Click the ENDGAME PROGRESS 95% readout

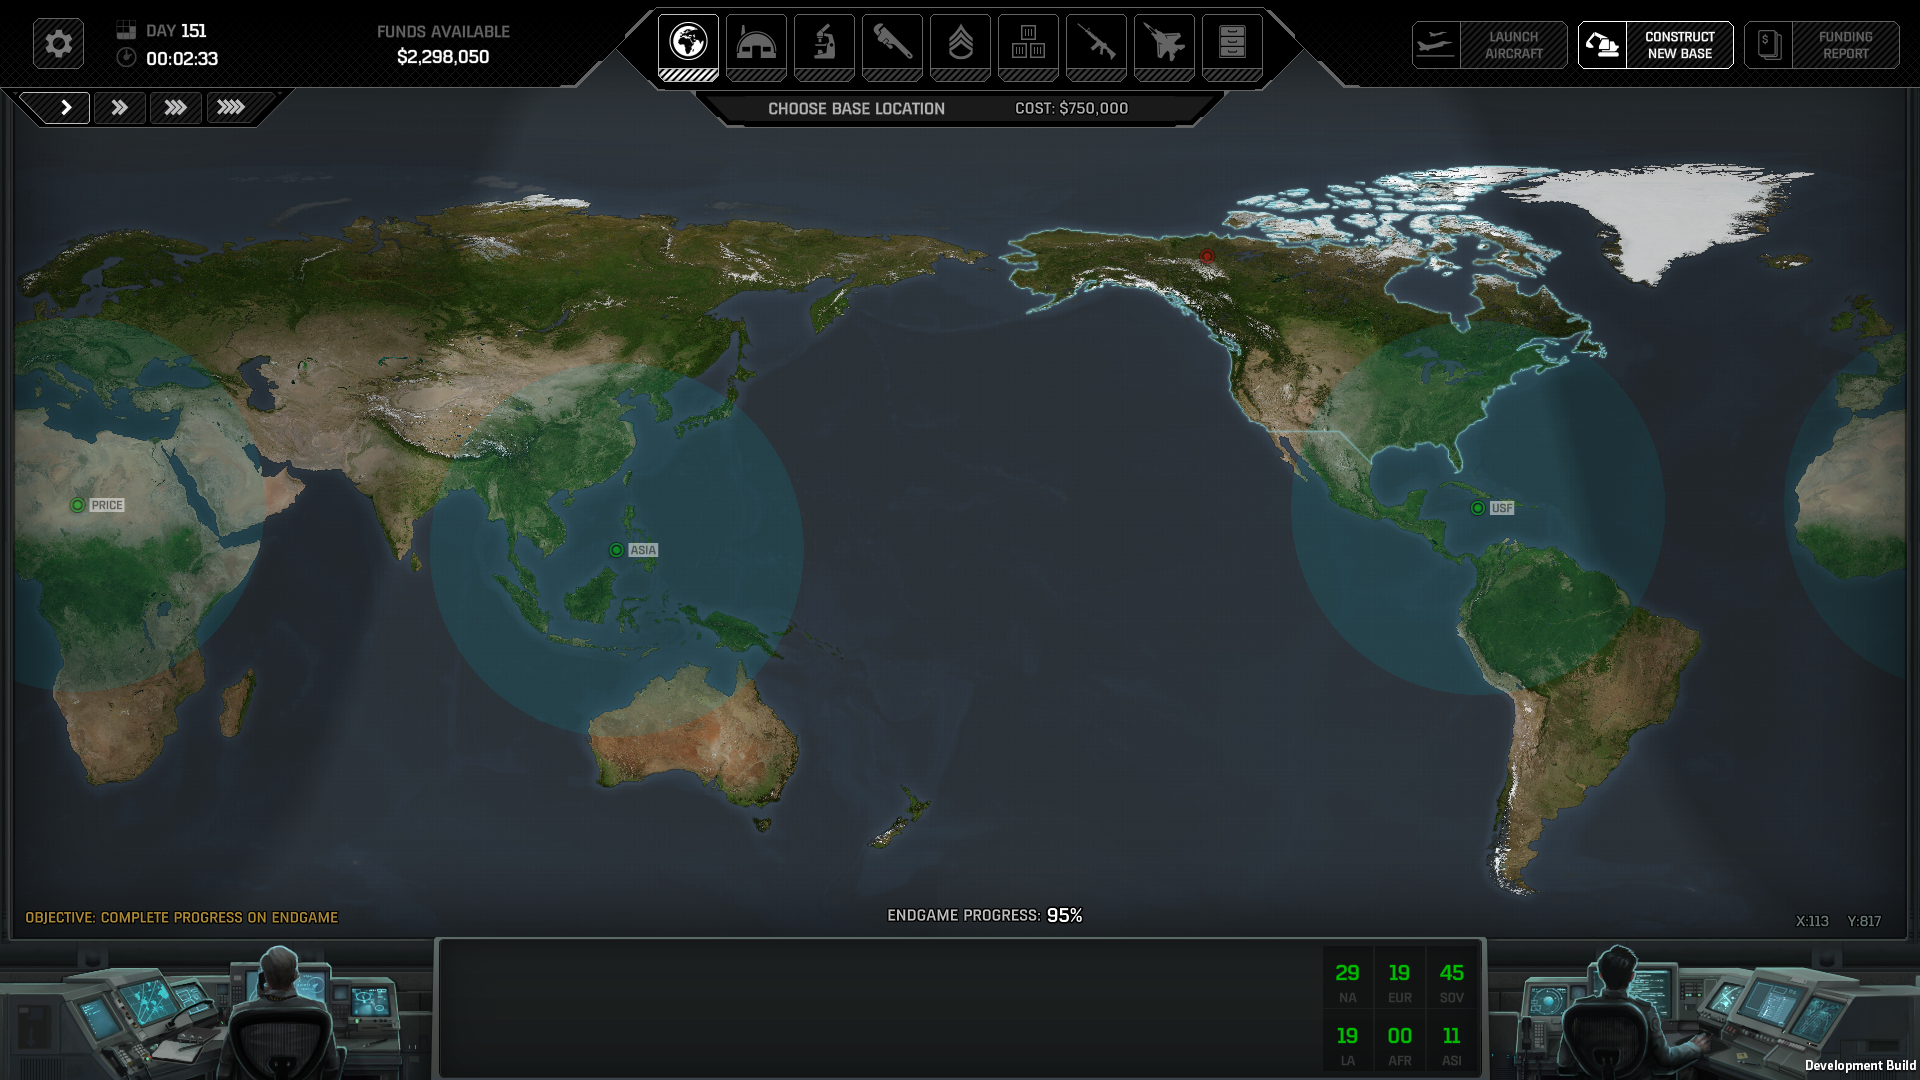coord(984,915)
